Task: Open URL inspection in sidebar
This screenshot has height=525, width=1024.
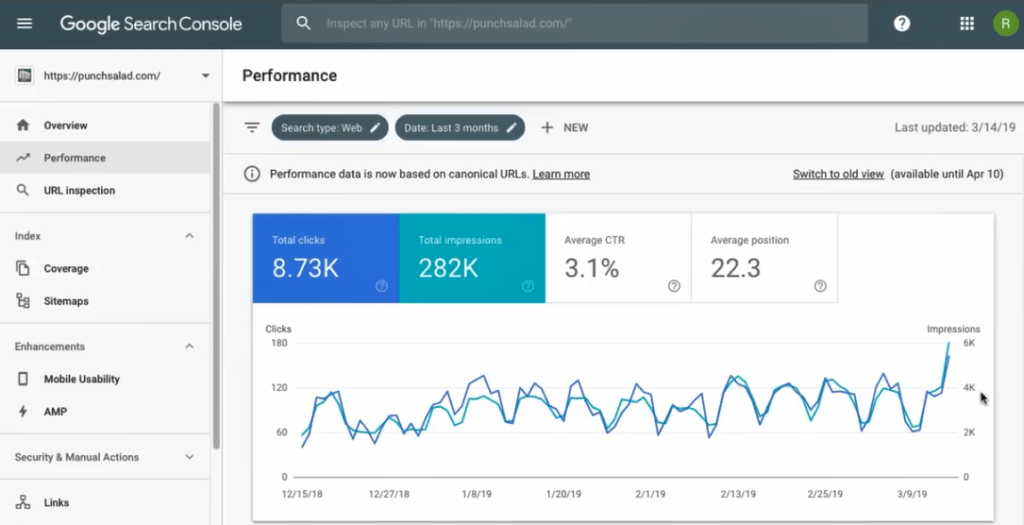Action: click(105, 190)
